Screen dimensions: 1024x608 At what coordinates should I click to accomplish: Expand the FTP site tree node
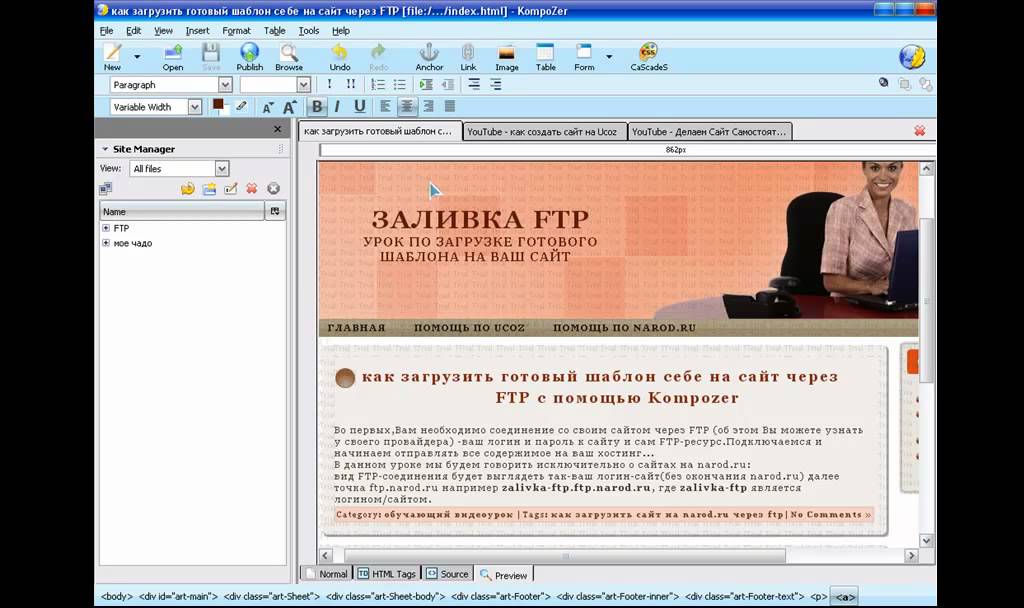pyautogui.click(x=106, y=228)
